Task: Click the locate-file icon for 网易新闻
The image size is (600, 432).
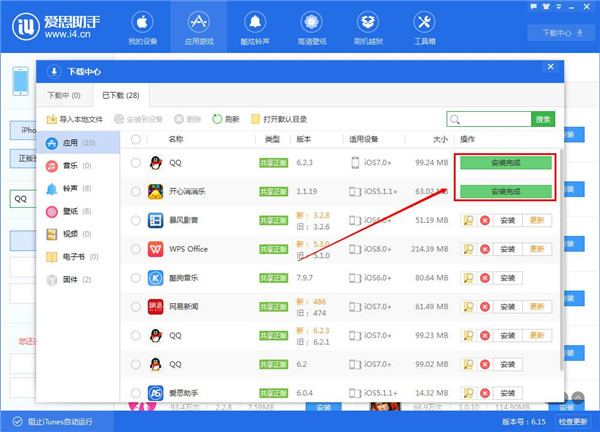Action: [x=468, y=306]
